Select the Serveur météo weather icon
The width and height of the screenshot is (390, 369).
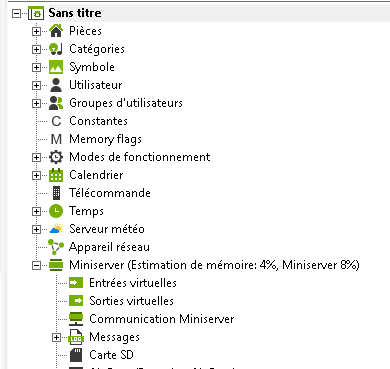[x=56, y=229]
